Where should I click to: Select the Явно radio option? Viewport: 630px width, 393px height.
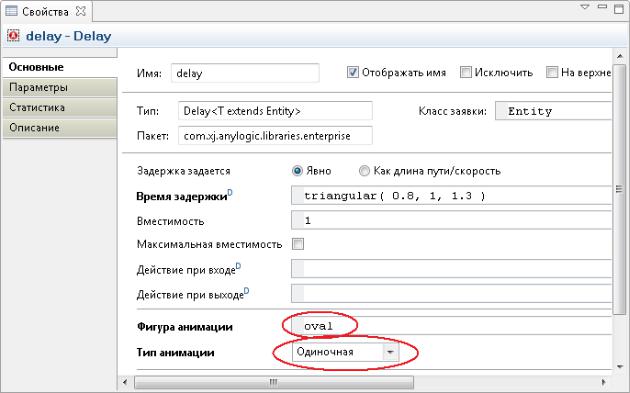(297, 171)
